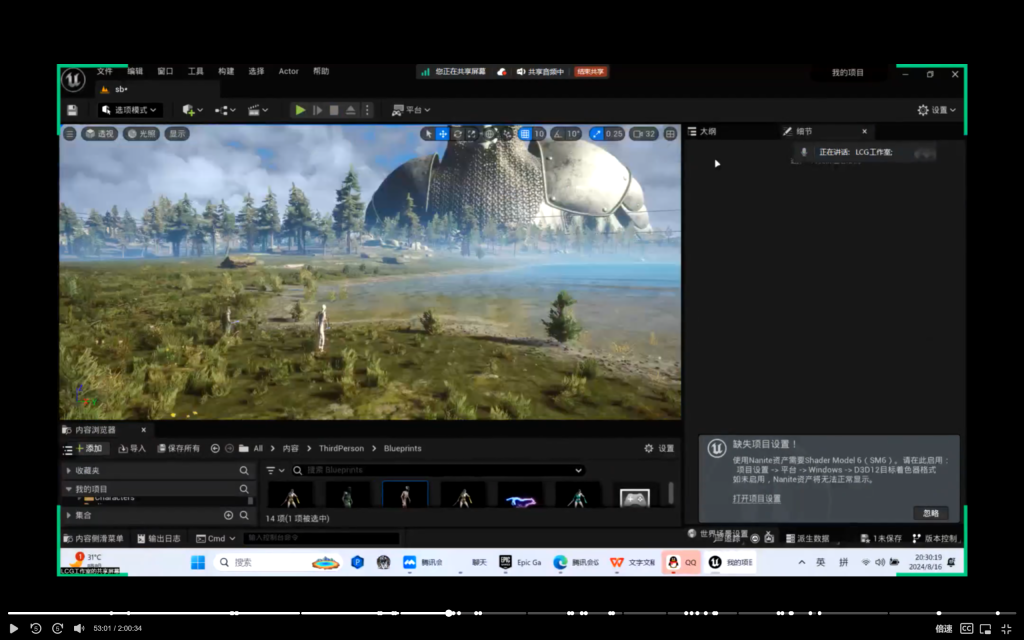
Task: Click the Stop simulation square icon
Action: 334,110
